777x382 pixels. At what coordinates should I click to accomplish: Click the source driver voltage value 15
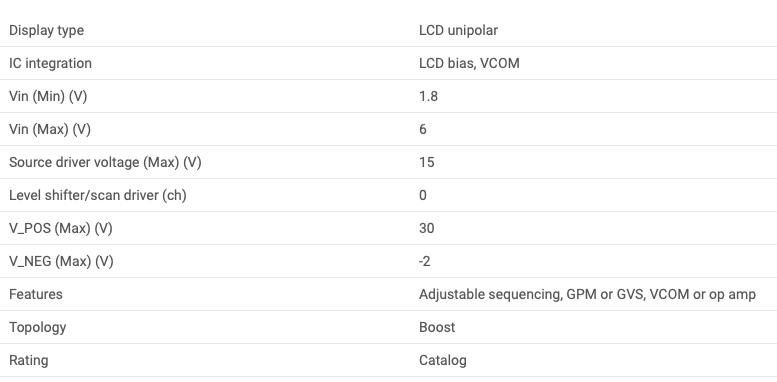tap(427, 163)
